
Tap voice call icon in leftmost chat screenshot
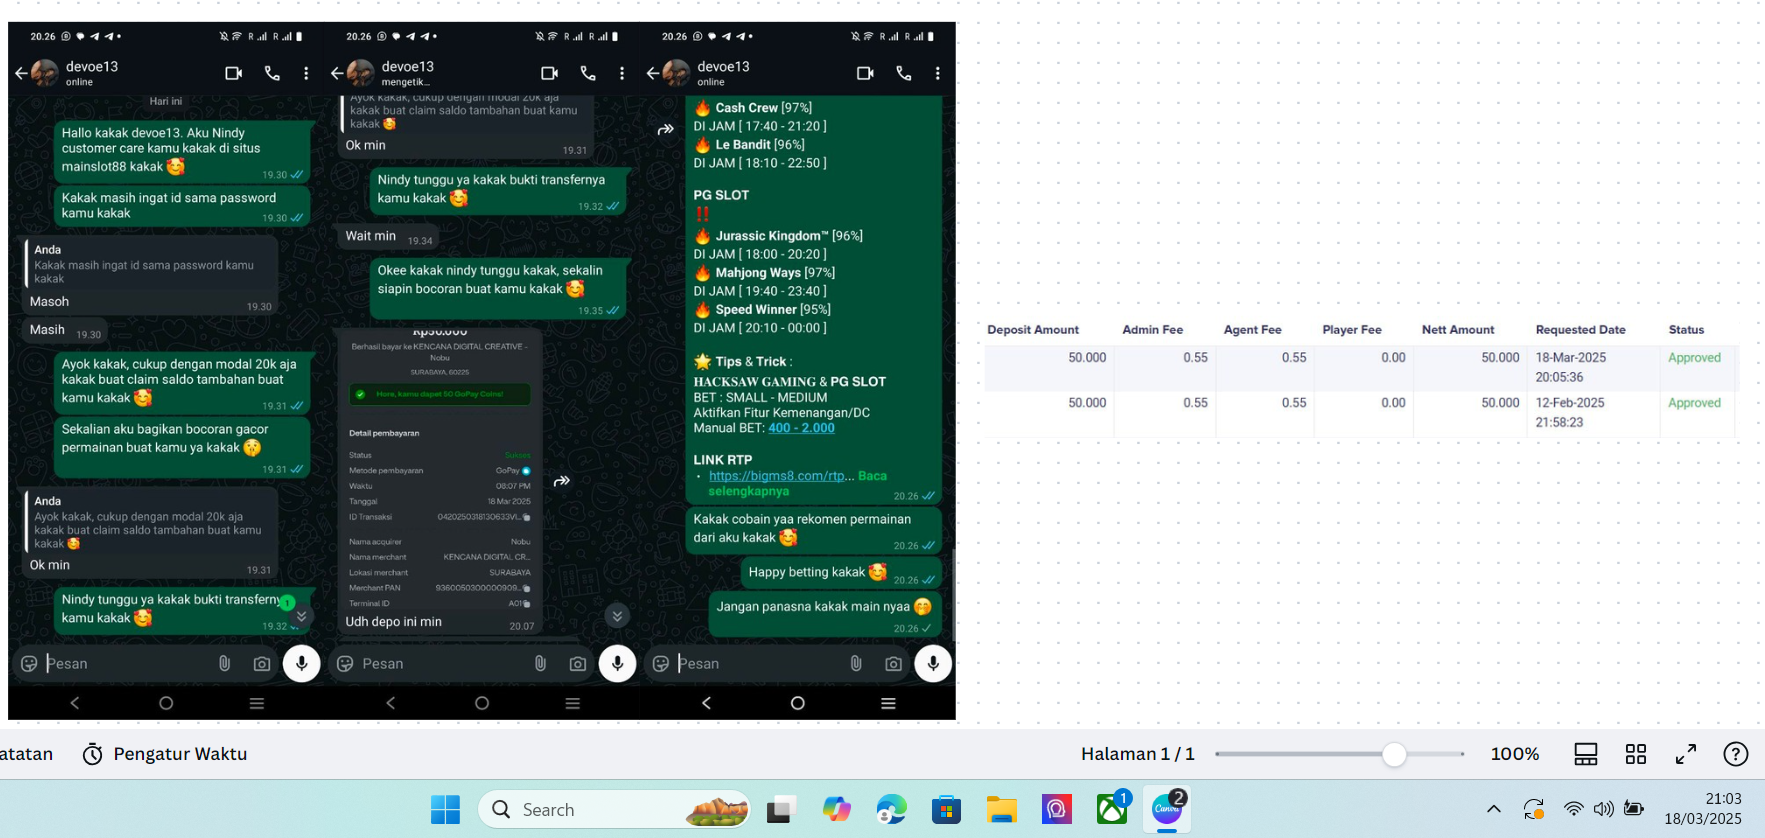[x=272, y=73]
